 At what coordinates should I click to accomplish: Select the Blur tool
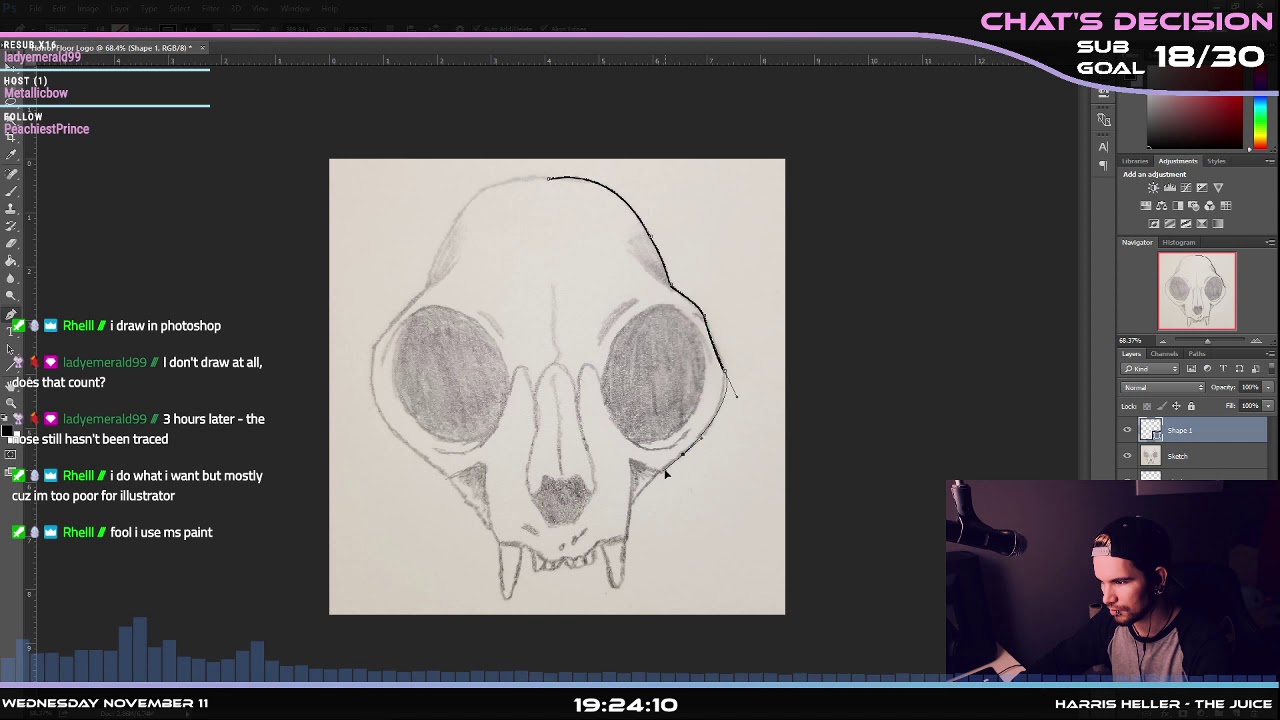[x=11, y=278]
